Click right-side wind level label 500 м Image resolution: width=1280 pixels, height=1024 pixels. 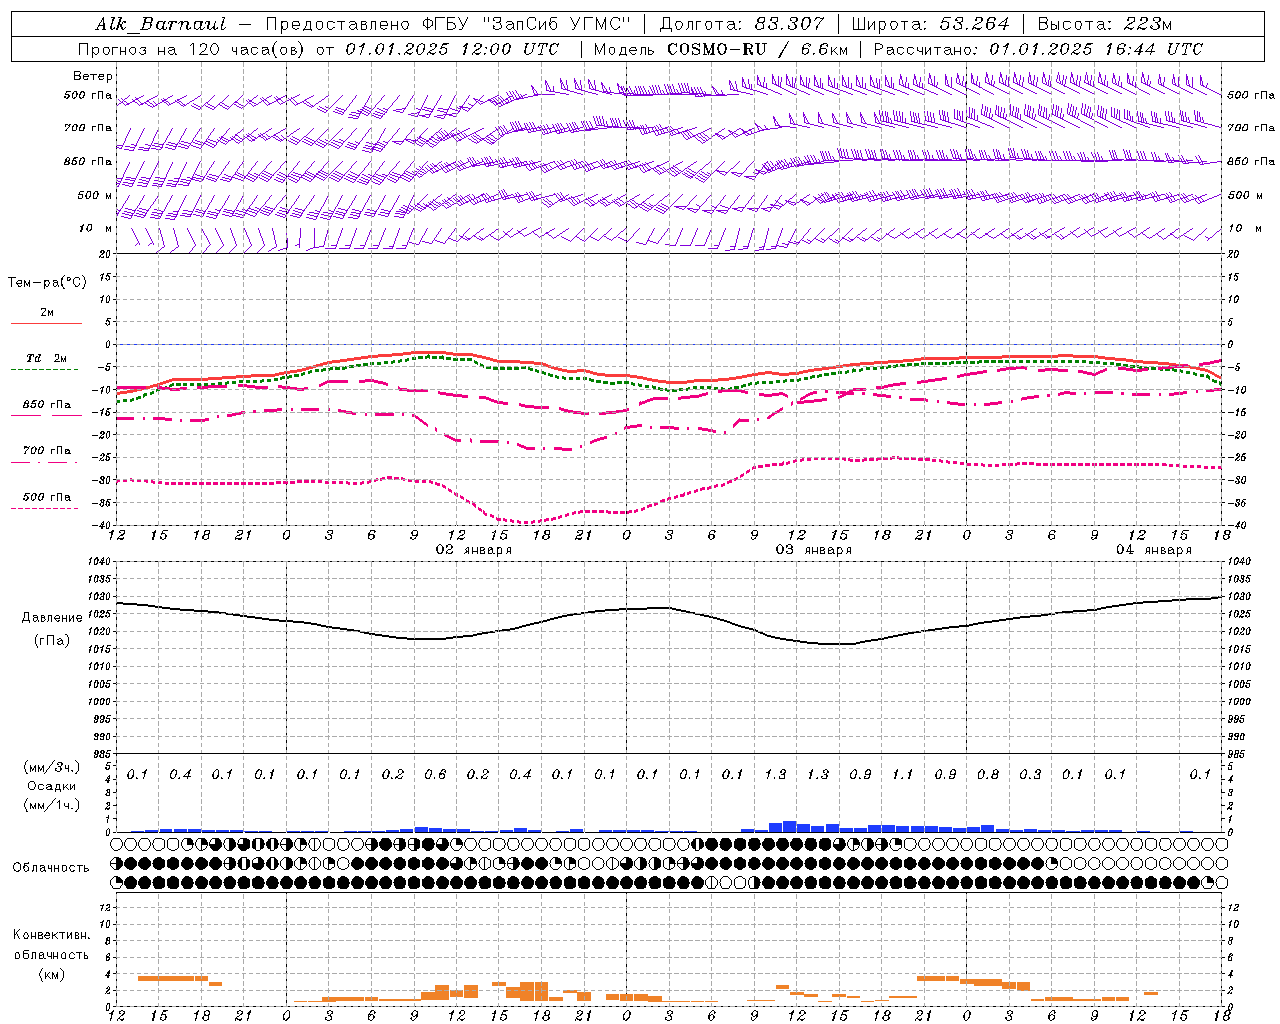coord(1245,195)
